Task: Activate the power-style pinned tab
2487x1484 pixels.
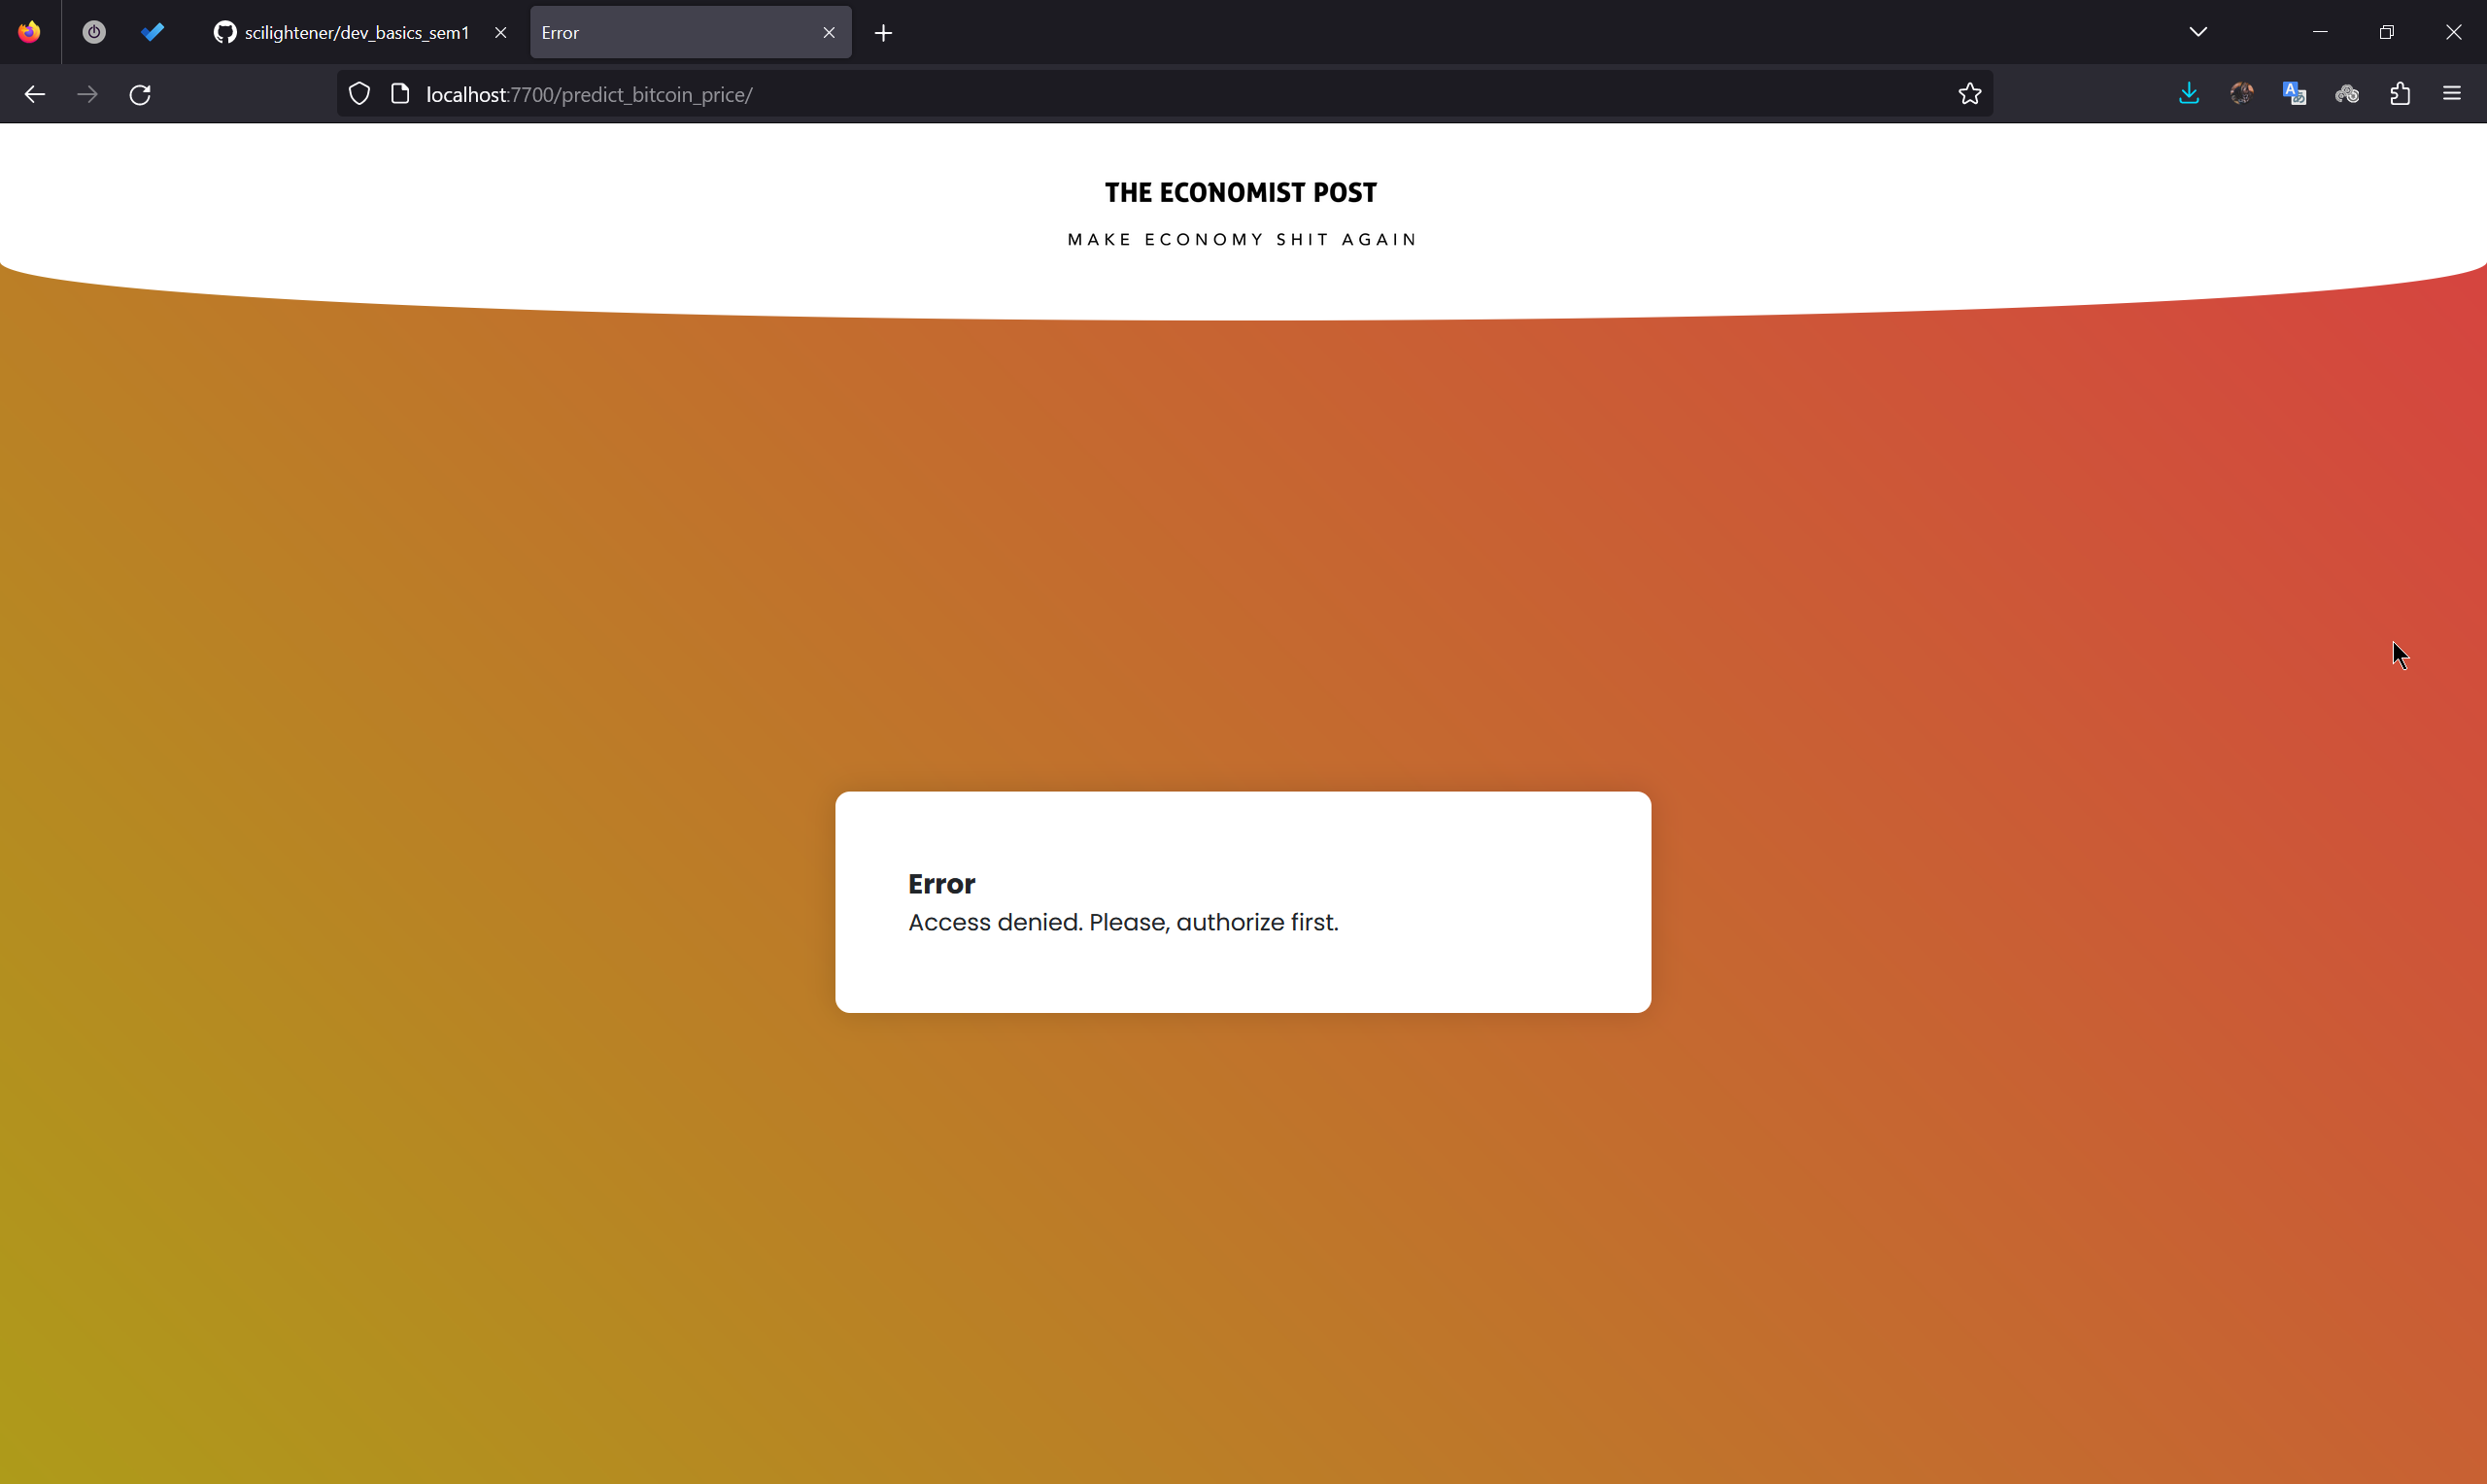Action: tap(93, 32)
